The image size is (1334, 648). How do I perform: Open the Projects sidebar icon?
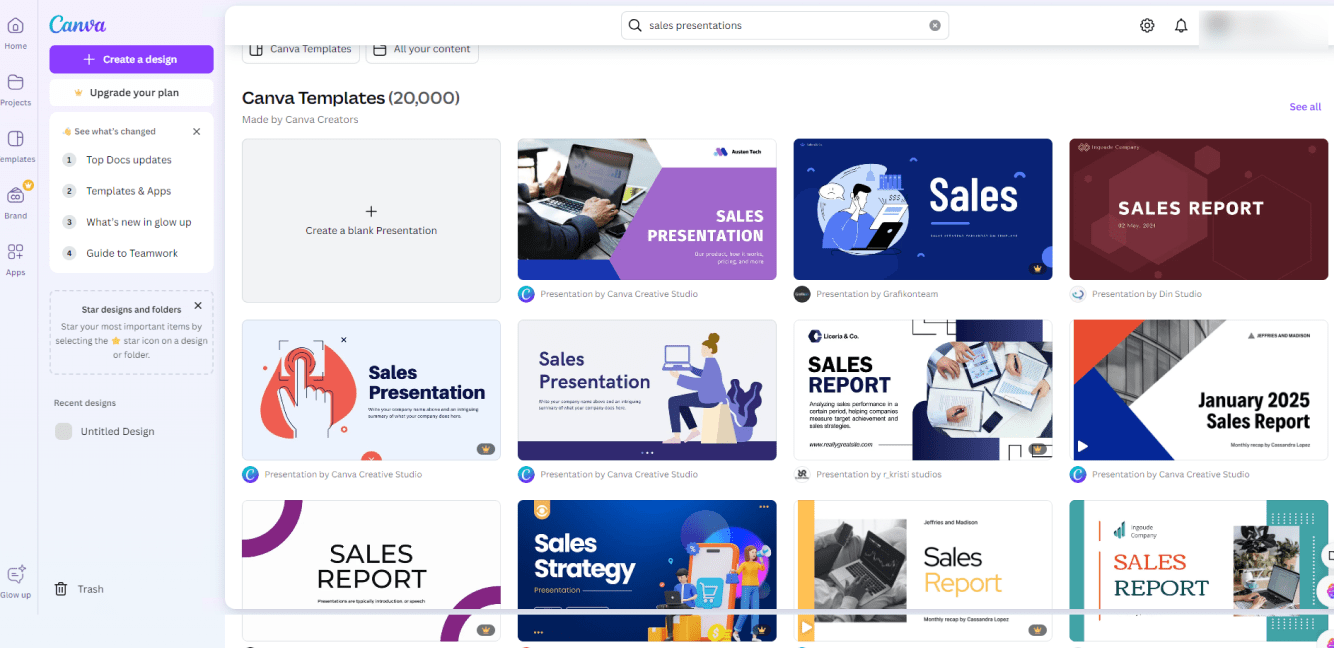click(x=15, y=83)
